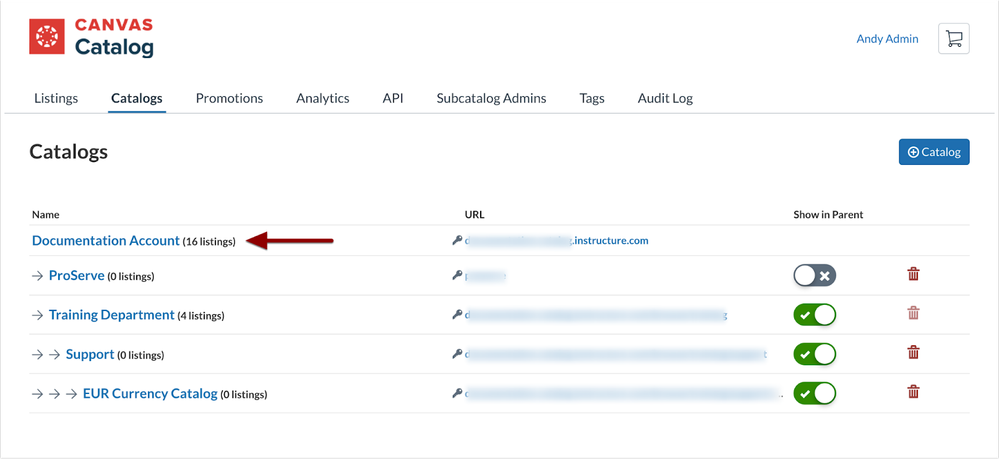Toggle Show in Parent for EUR Currency Catalog
This screenshot has width=999, height=459.
[814, 393]
